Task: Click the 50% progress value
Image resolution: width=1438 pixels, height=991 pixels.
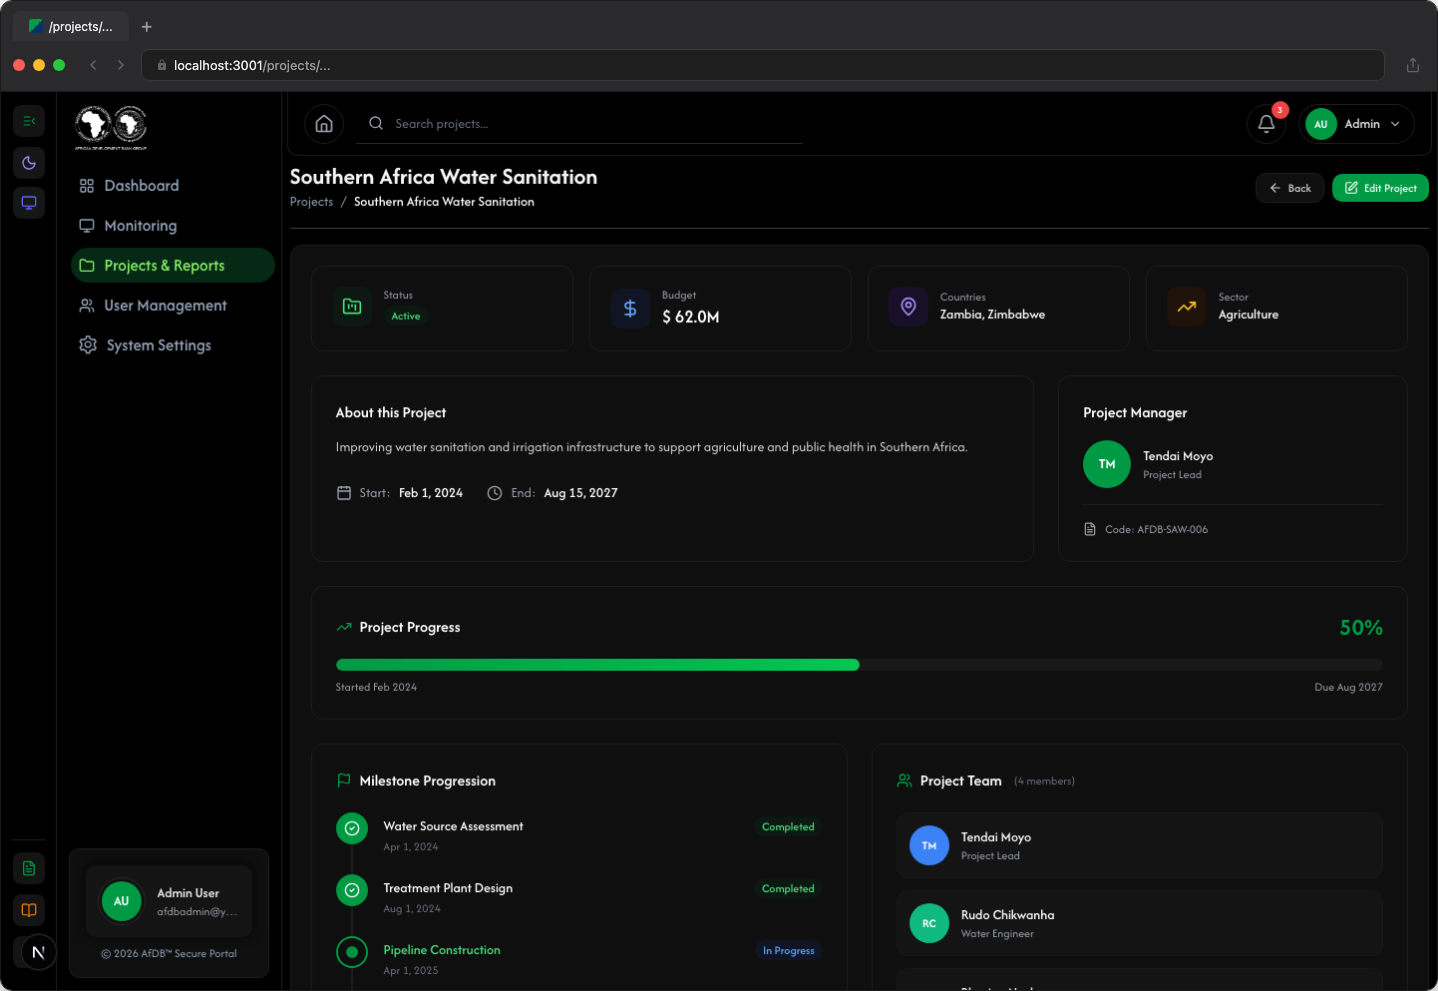Action: coord(1361,628)
